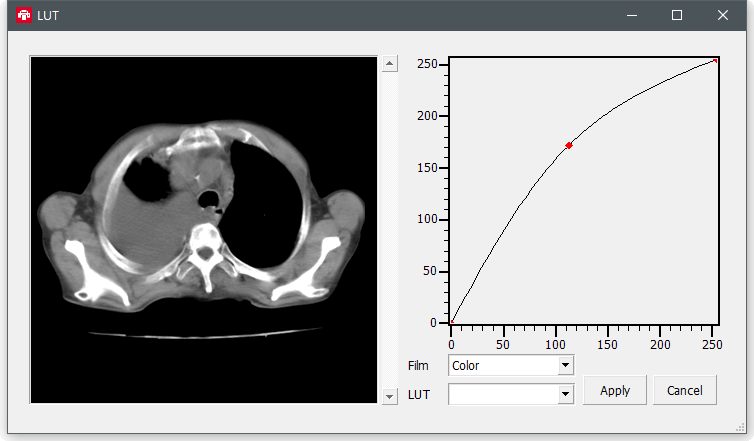The height and width of the screenshot is (441, 754).
Task: Click the scroll down arrow beside the CT image
Action: 390,397
